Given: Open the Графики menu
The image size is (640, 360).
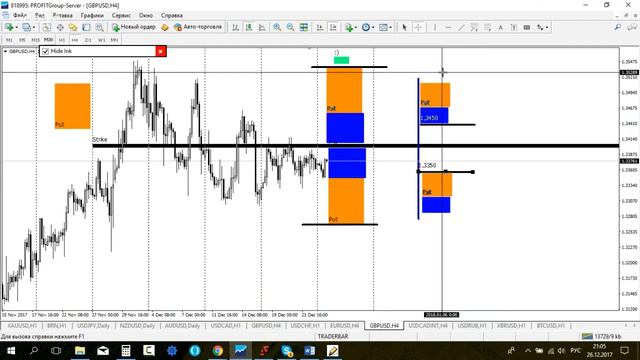Looking at the screenshot, I should (92, 15).
